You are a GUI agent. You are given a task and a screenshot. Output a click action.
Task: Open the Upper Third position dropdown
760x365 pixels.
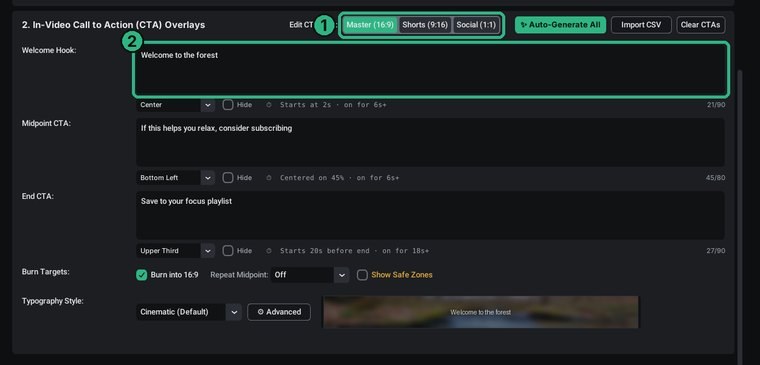[x=175, y=251]
